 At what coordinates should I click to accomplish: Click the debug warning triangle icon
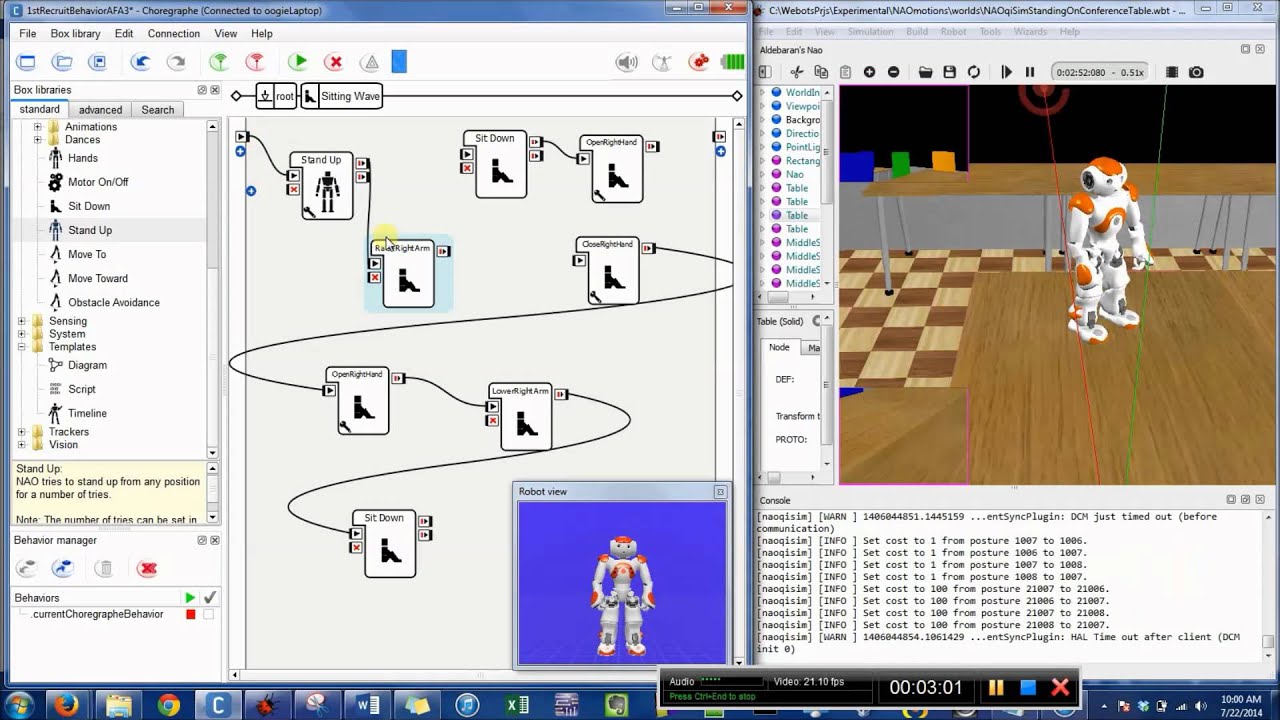pos(371,62)
